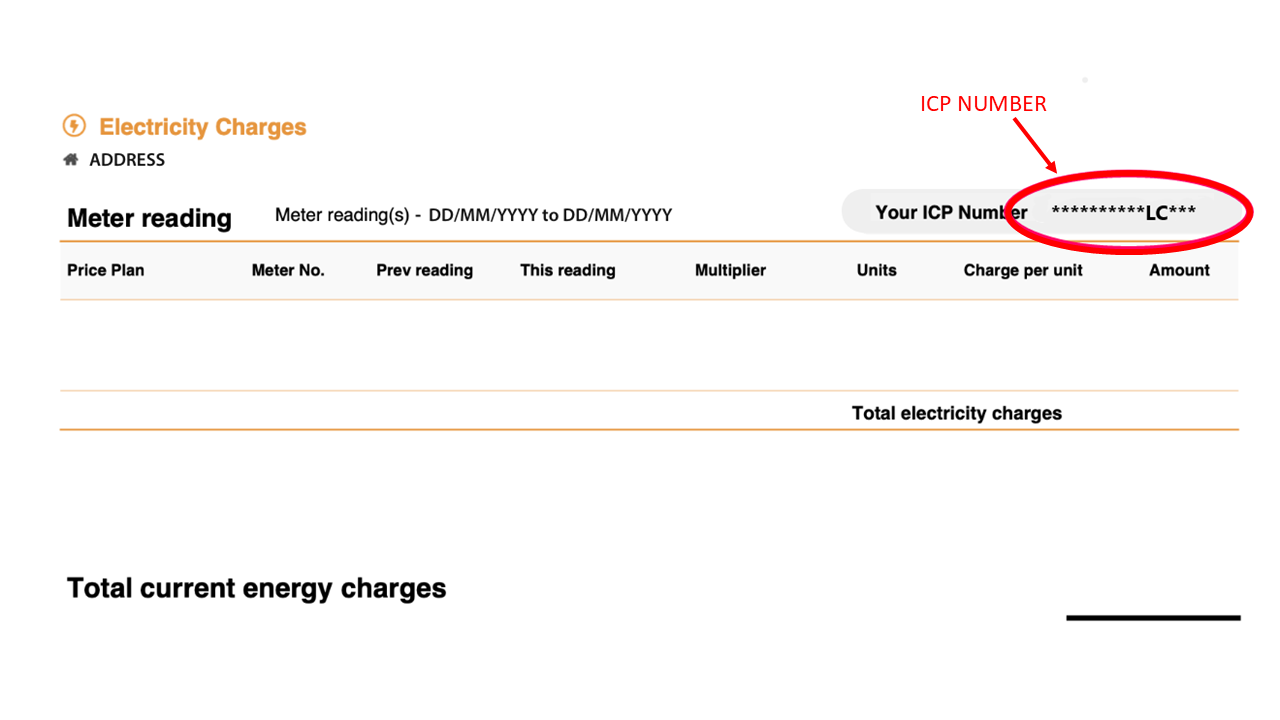Click the Meter reading heading
The width and height of the screenshot is (1280, 720).
pos(149,218)
